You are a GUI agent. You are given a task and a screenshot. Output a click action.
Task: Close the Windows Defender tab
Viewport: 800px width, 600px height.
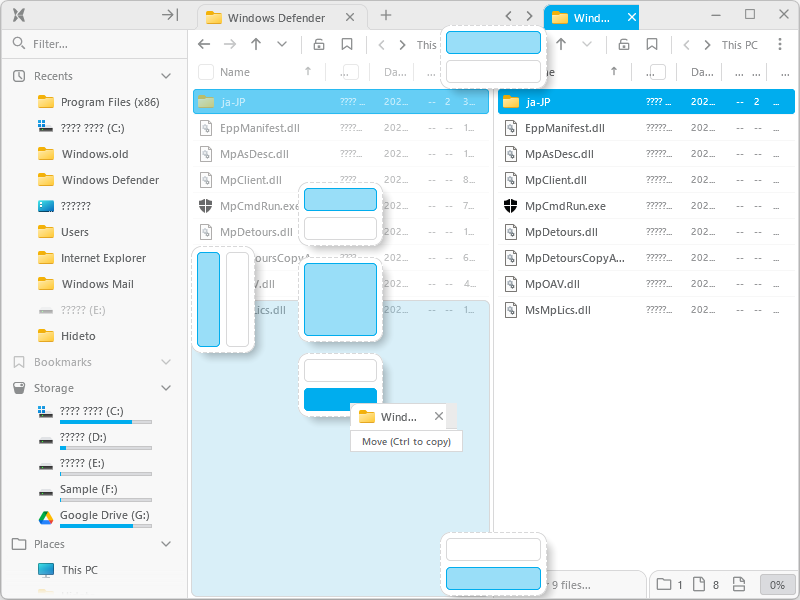click(350, 17)
